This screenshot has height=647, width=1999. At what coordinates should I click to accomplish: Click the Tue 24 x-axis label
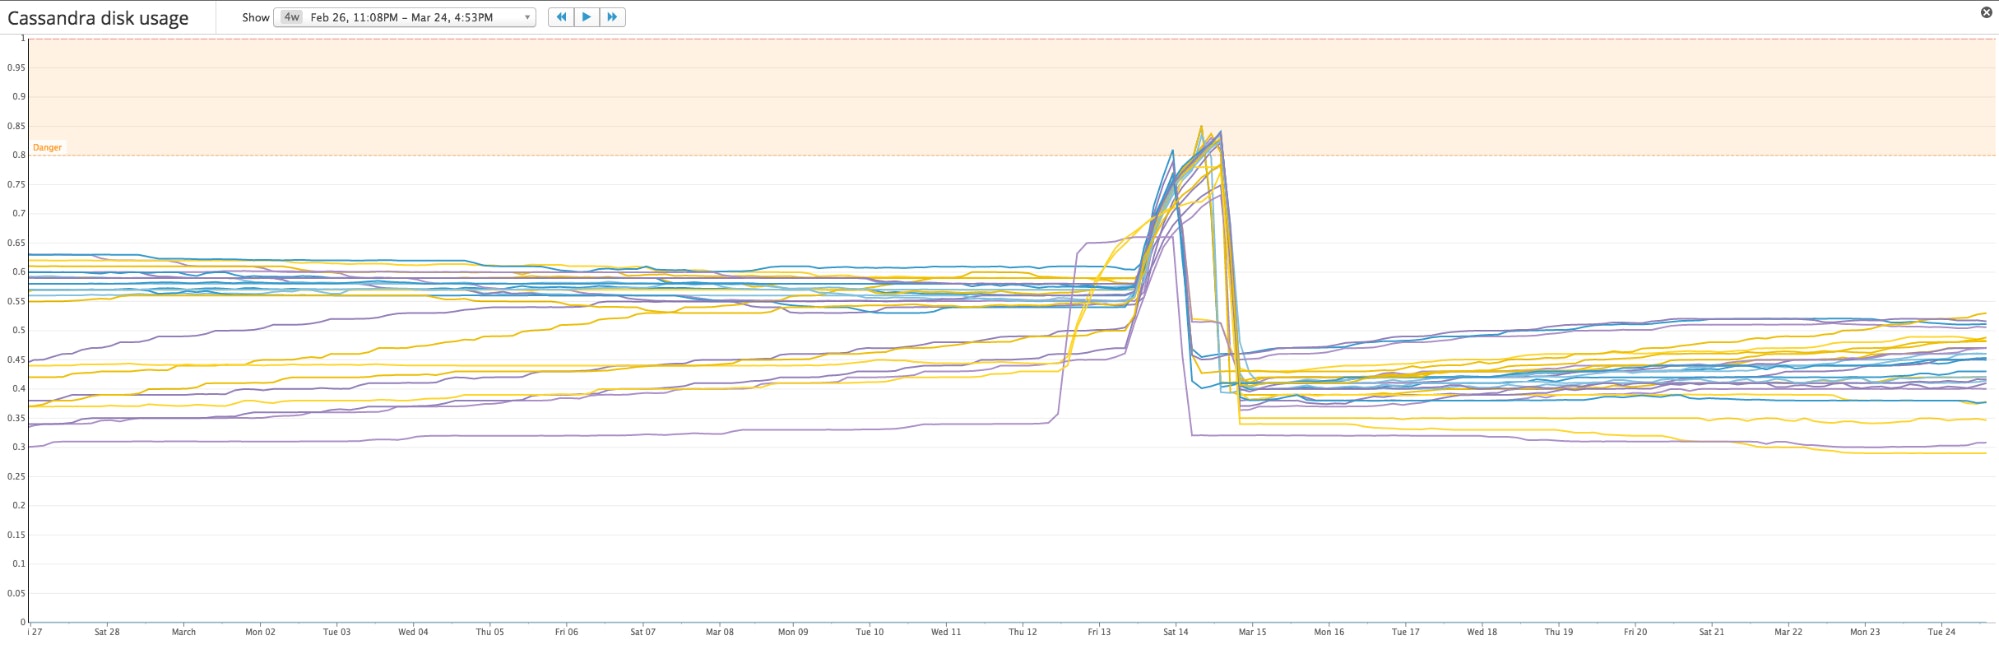click(x=1941, y=632)
